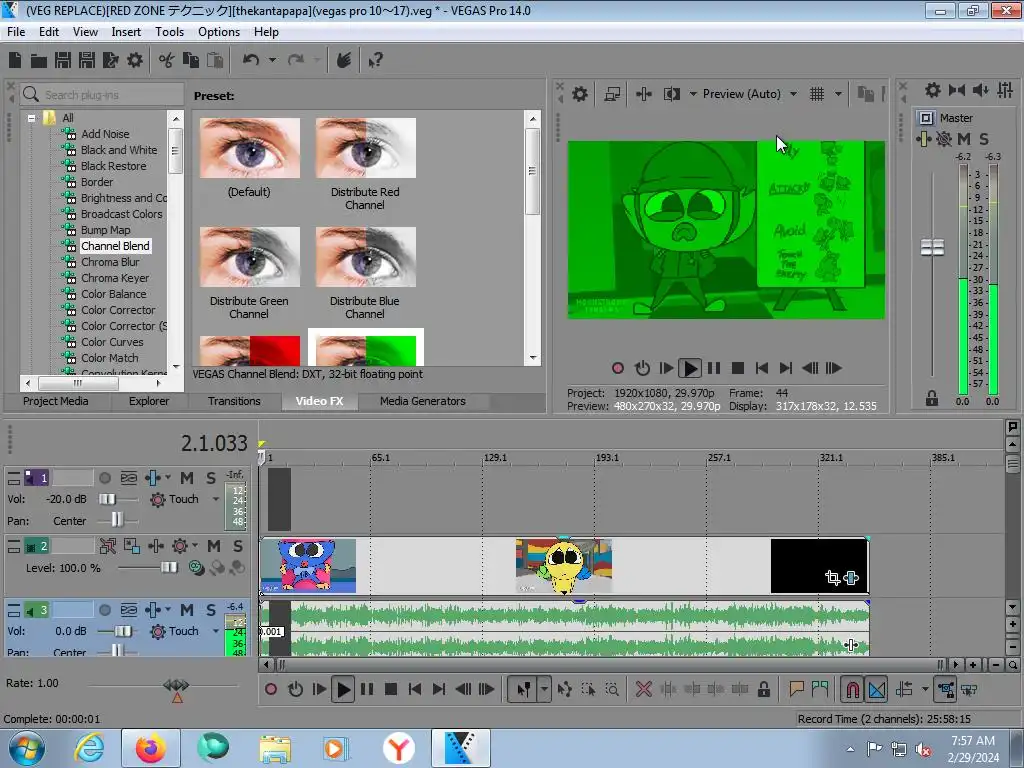1024x768 pixels.
Task: Click the Lock Event padlock icon
Action: [x=763, y=690]
